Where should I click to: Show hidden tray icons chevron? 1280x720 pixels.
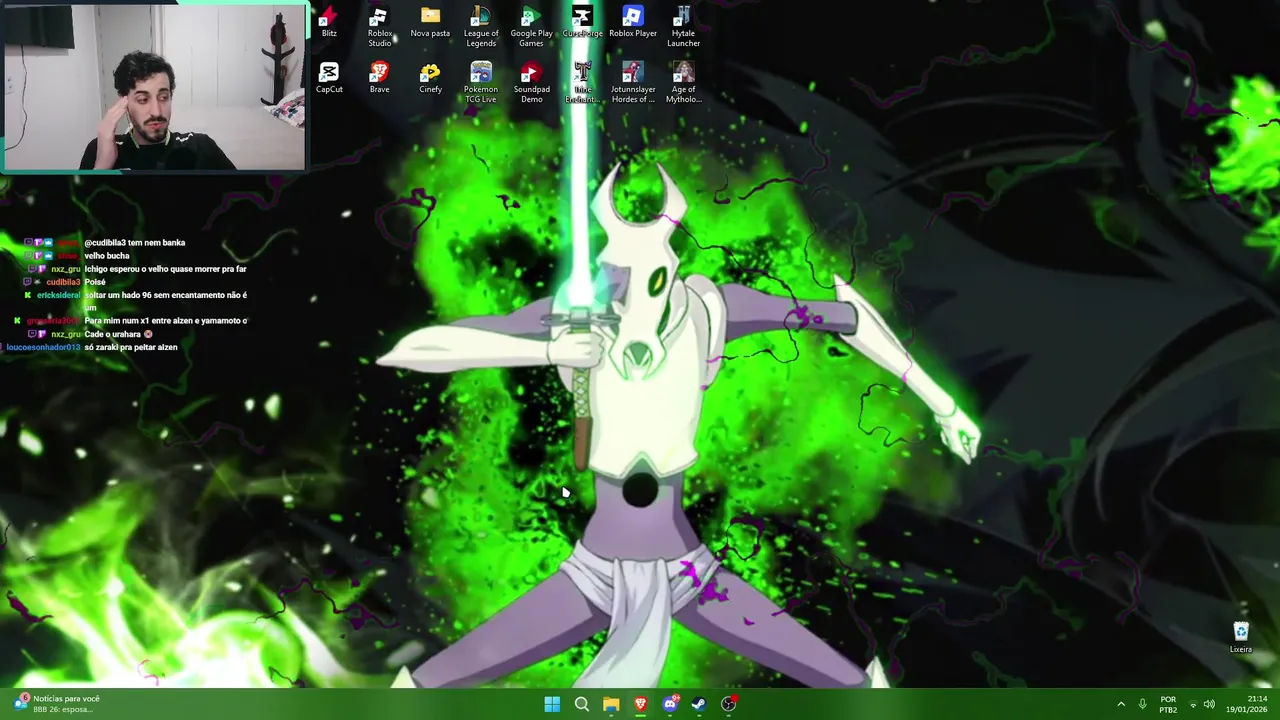pos(1121,704)
